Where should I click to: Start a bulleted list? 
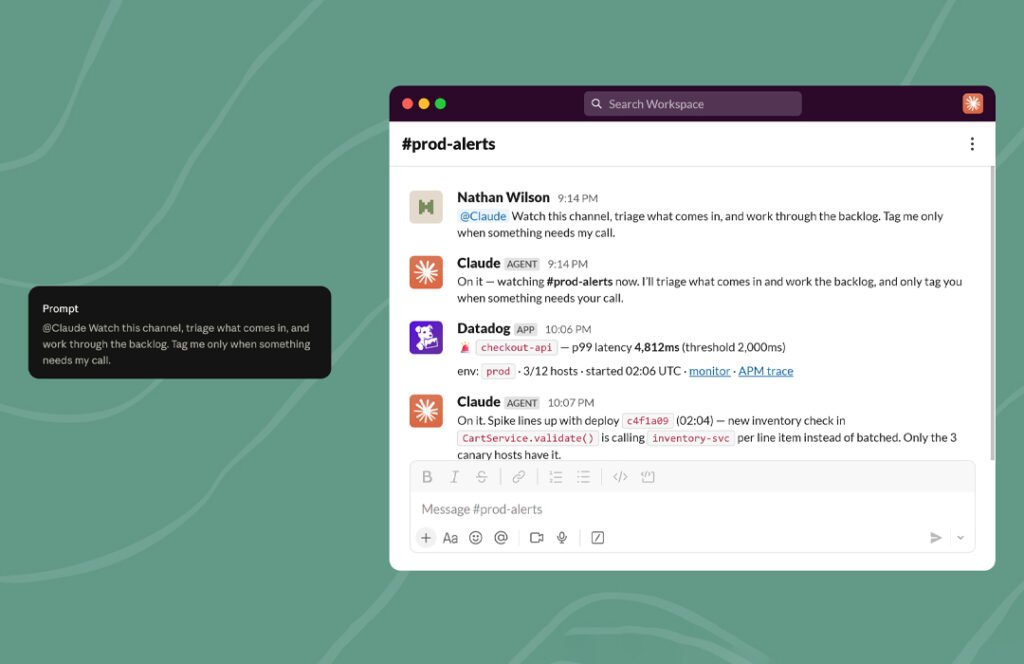[x=583, y=477]
